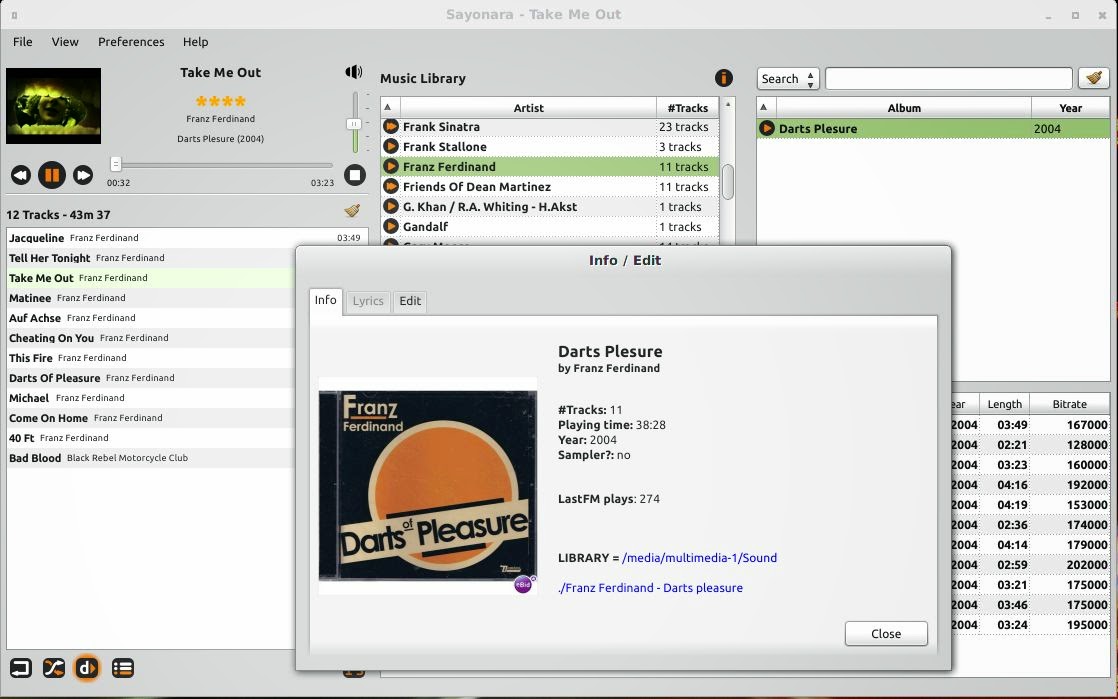Select the track row with bitrate 202000
Image resolution: width=1118 pixels, height=699 pixels.
click(x=1030, y=564)
